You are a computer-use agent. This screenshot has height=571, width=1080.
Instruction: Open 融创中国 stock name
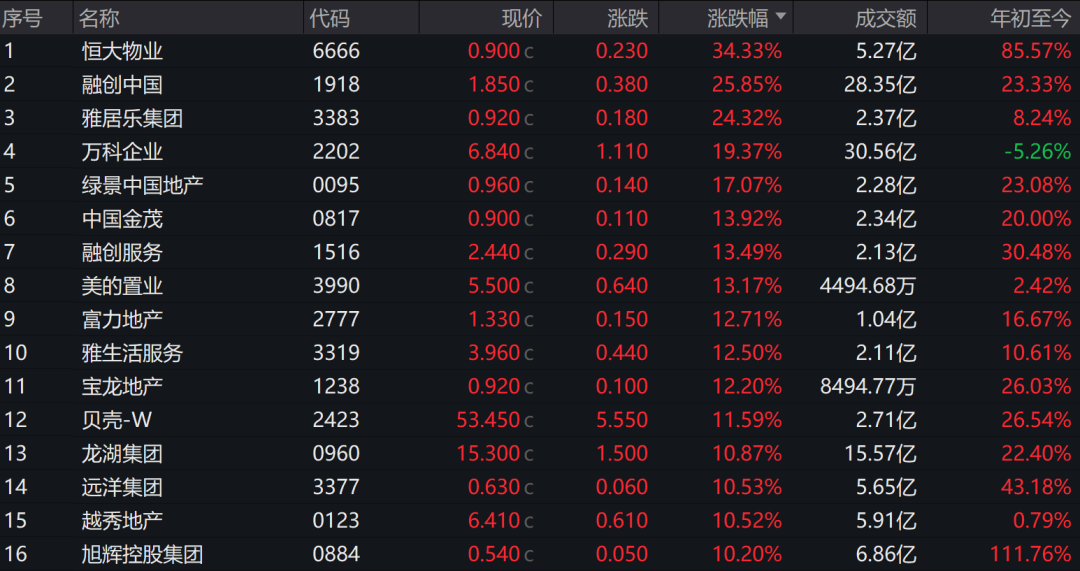[x=122, y=85]
